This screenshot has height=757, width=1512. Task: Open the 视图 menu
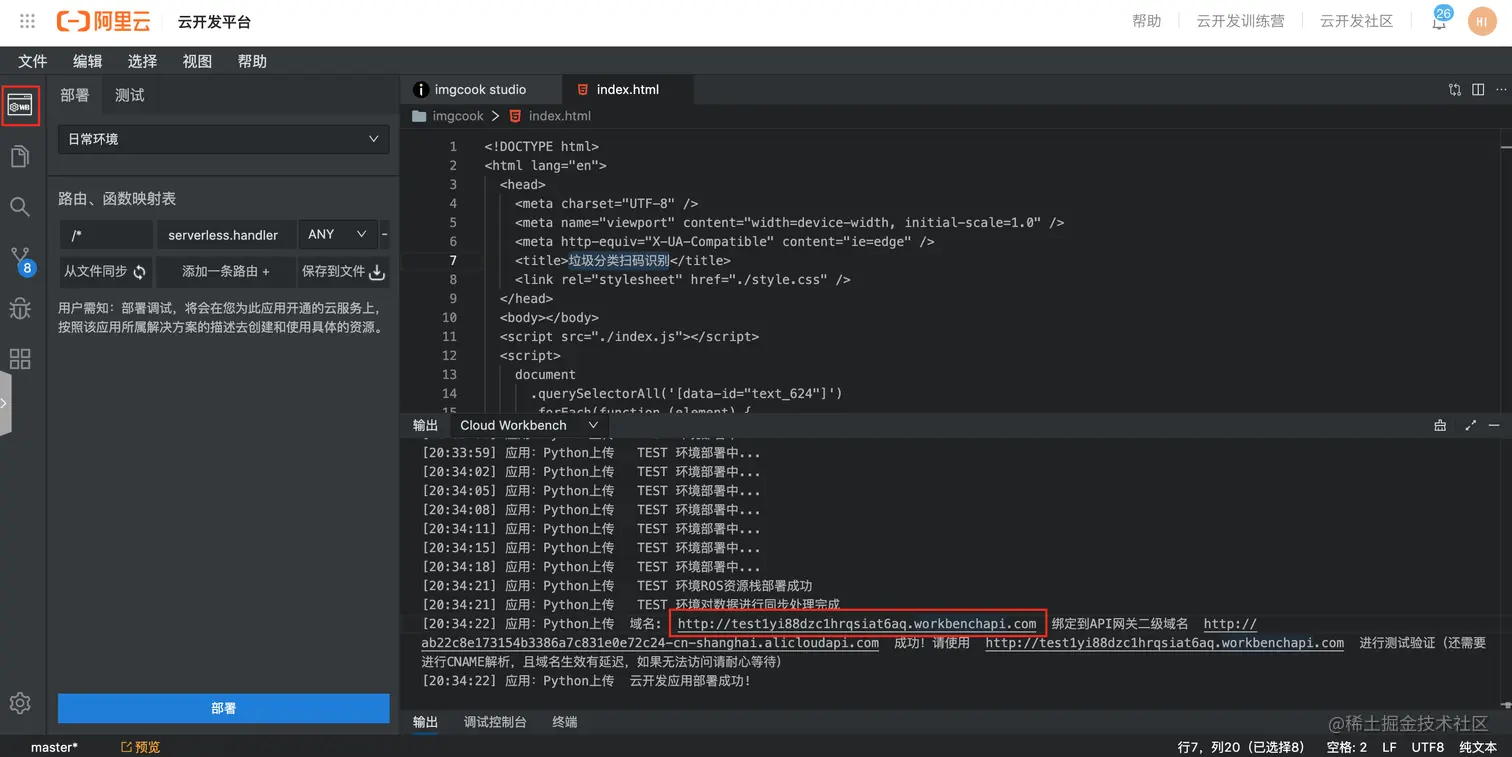coord(198,61)
